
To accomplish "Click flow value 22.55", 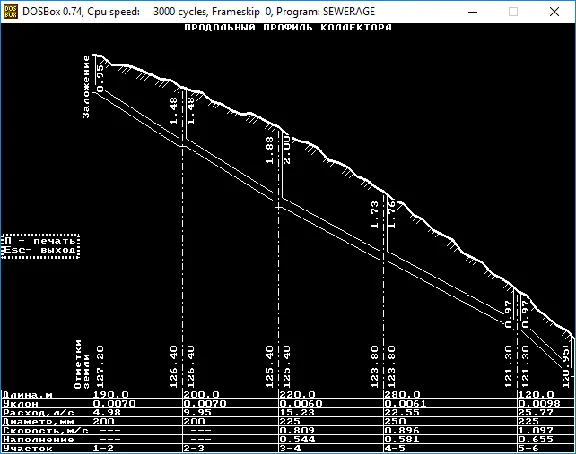I will (x=402, y=412).
